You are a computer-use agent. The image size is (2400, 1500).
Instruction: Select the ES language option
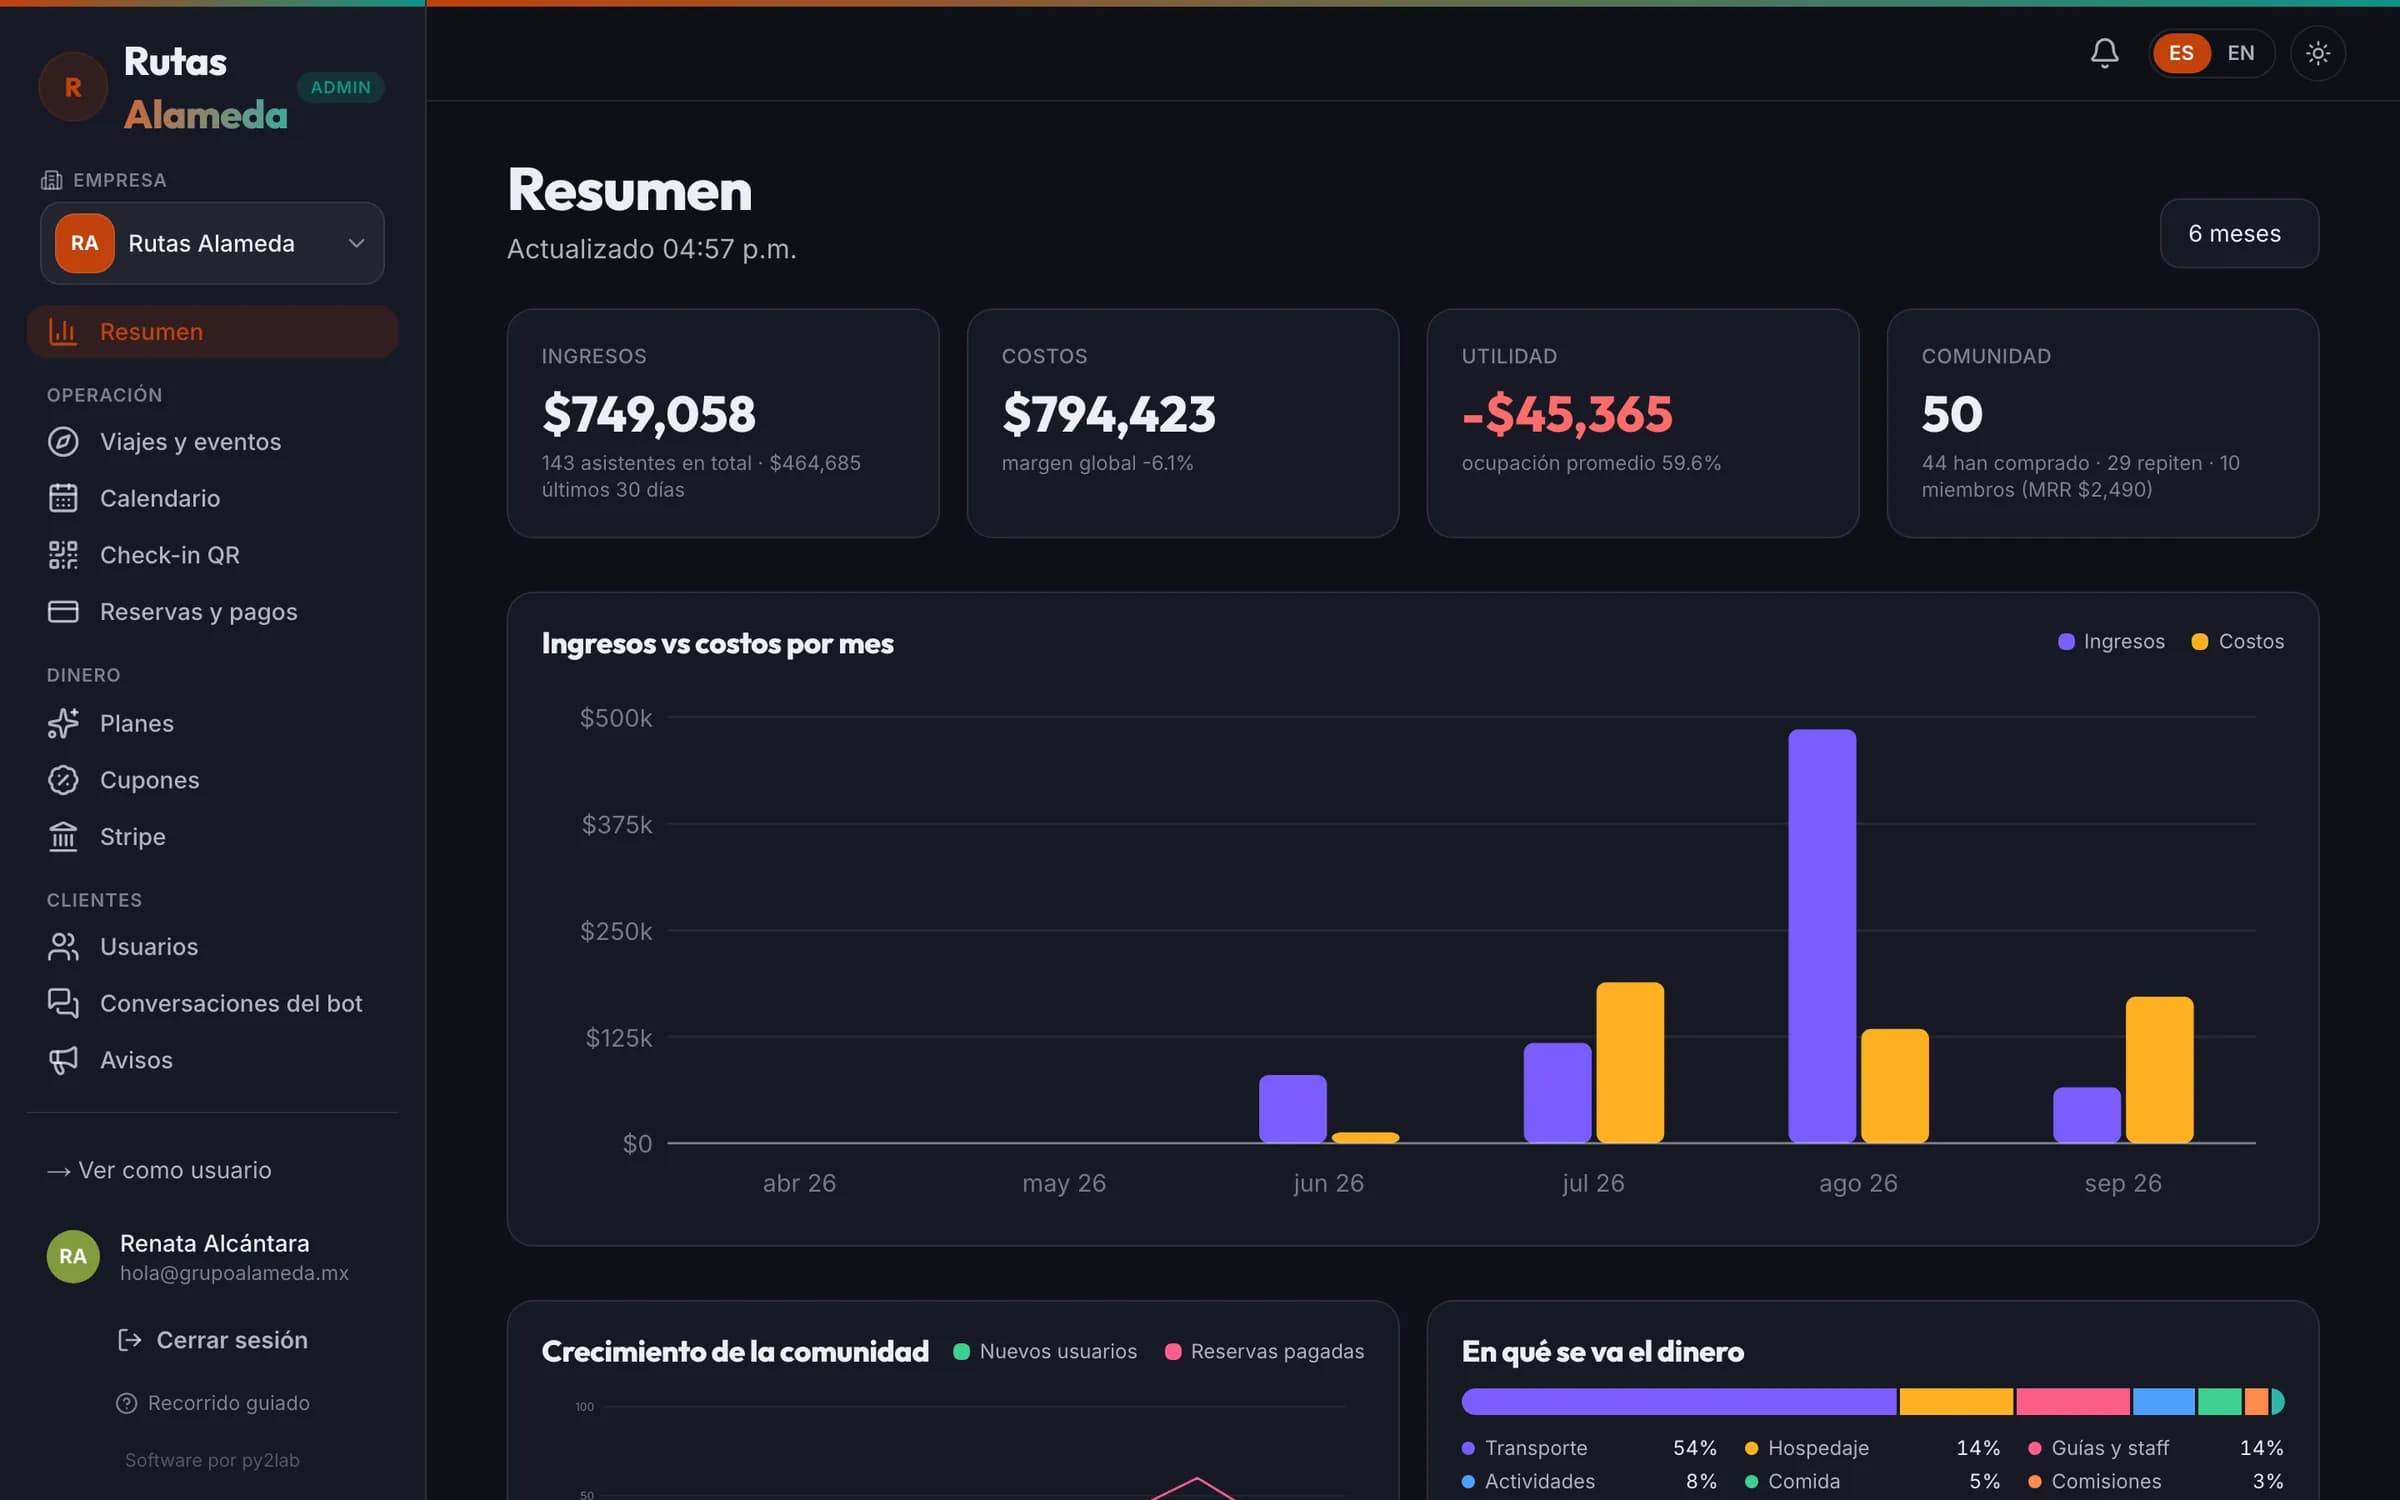(2181, 53)
